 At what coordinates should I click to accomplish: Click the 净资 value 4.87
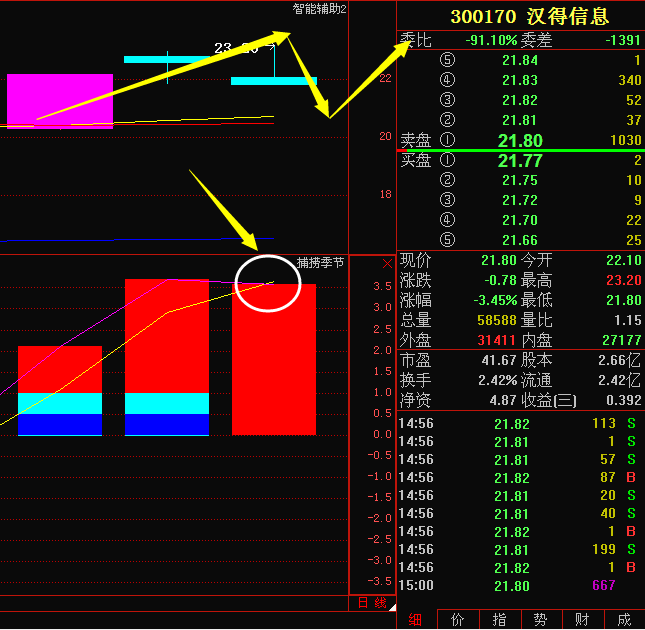503,401
